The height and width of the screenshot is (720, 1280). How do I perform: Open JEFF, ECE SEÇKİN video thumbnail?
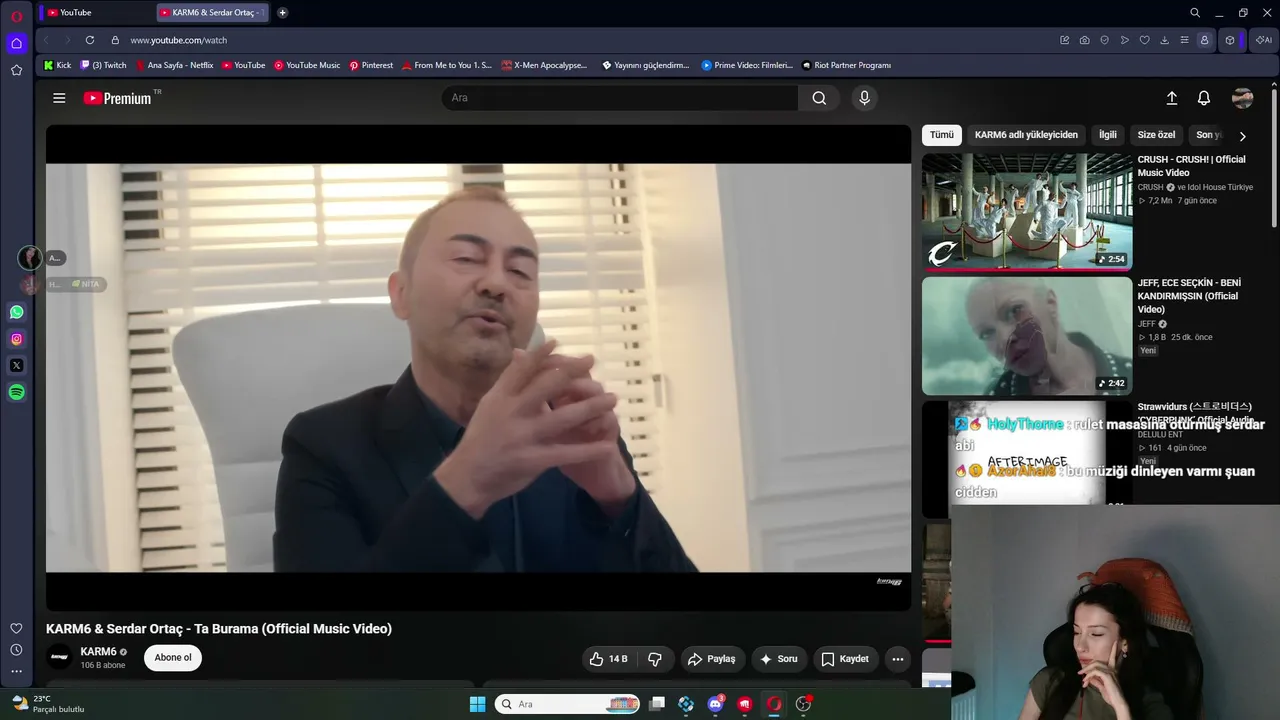click(x=1027, y=335)
